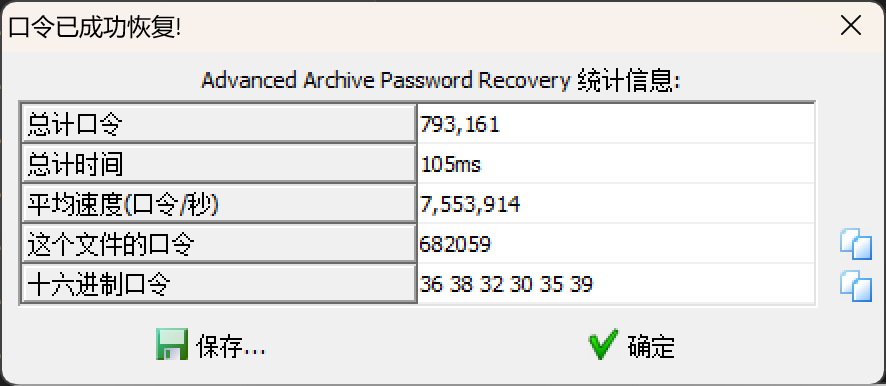886x386 pixels.
Task: Click the 682059 password value field
Action: [616, 244]
